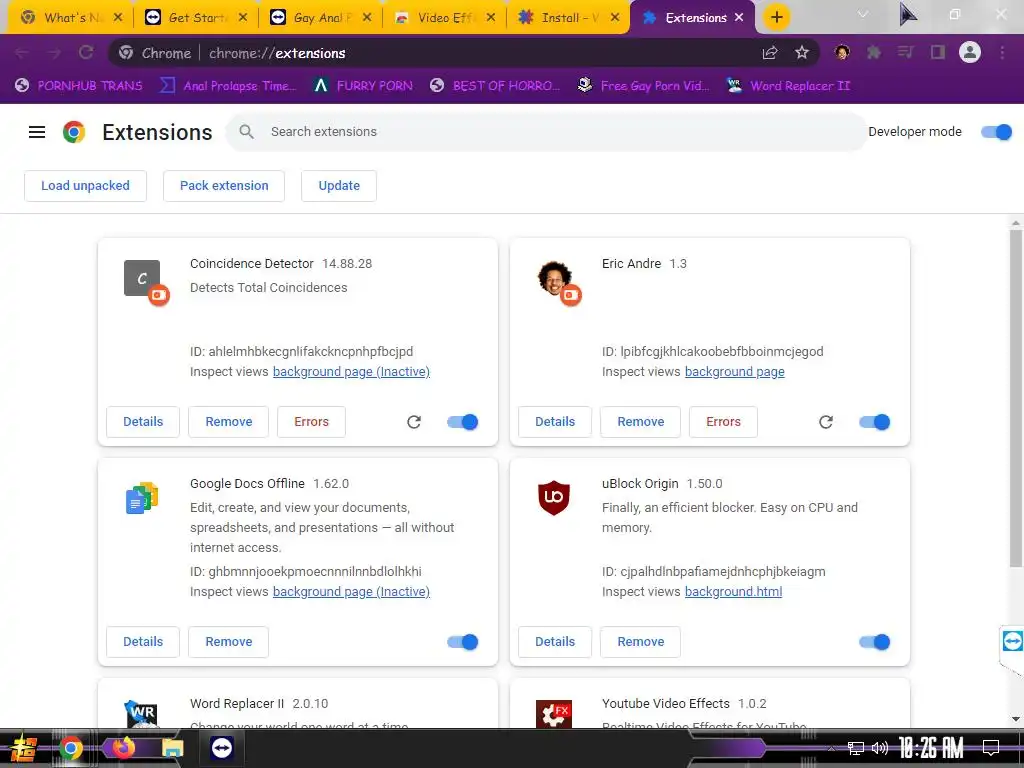Click the Google Docs Offline icon
The image size is (1024, 768).
[x=142, y=498]
